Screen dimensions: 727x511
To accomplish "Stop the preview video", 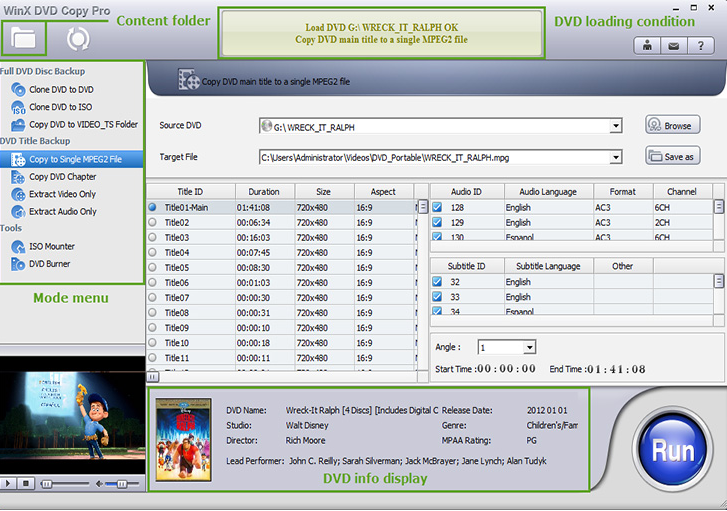I will tap(26, 484).
